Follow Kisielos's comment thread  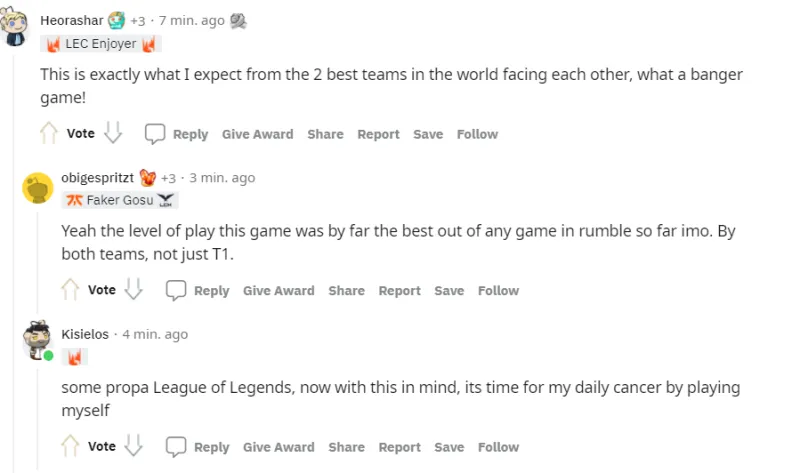coord(498,447)
